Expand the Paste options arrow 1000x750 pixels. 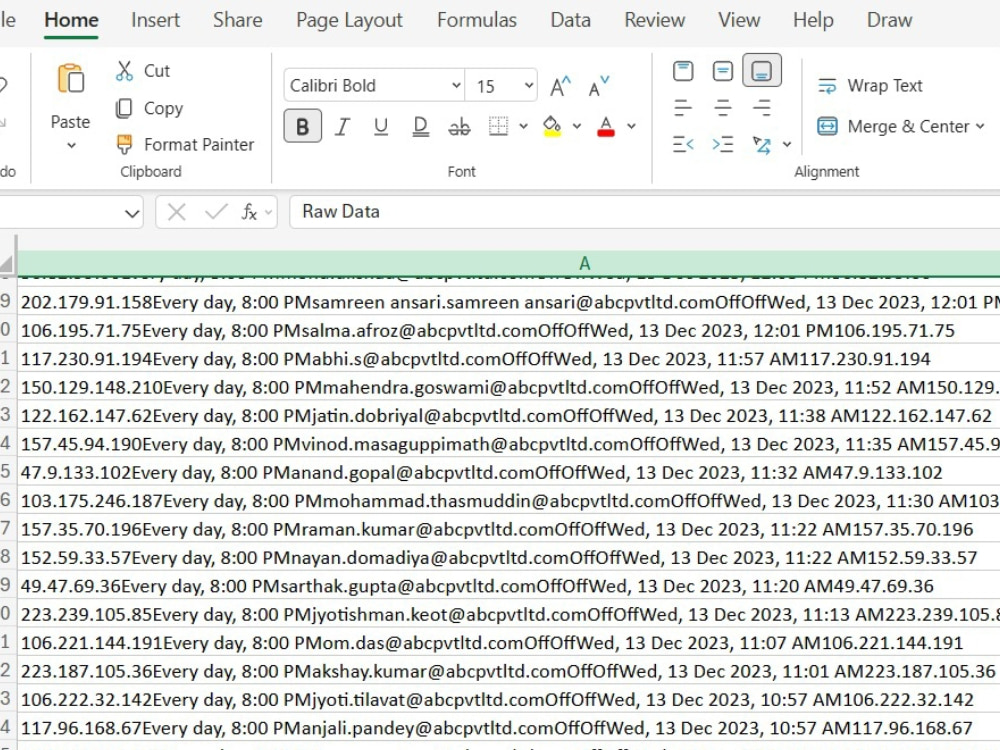[71, 146]
